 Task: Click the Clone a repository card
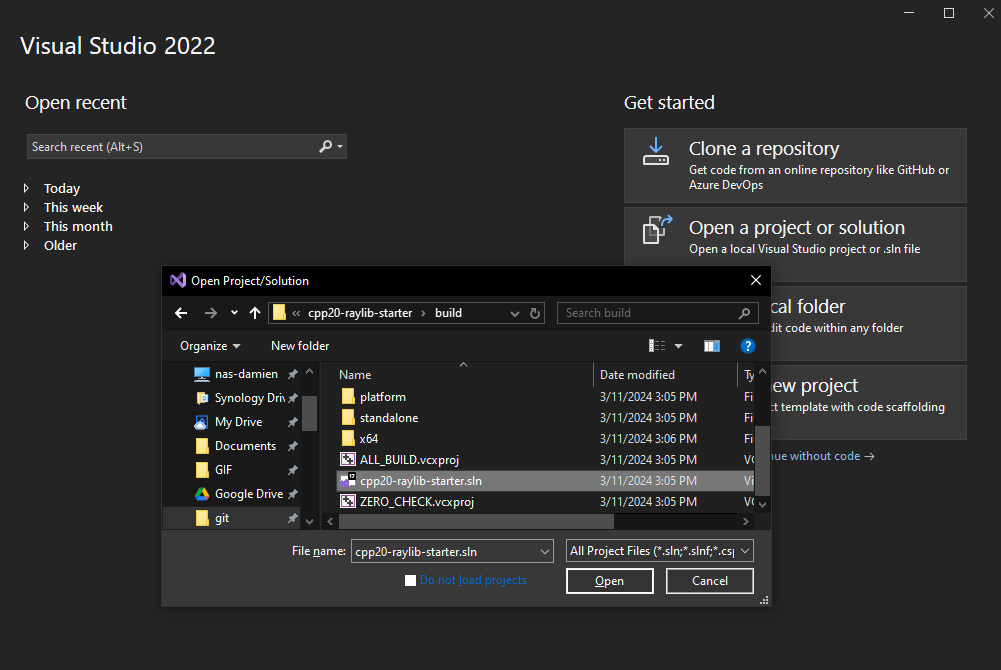(795, 165)
